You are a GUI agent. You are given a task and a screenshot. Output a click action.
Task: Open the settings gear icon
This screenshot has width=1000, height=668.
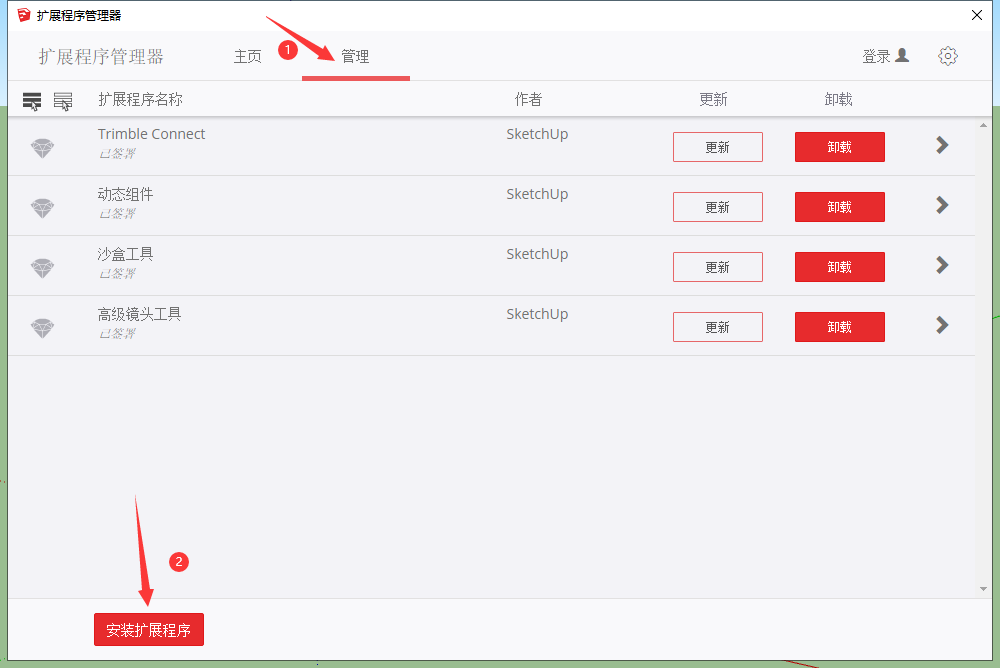tap(948, 56)
